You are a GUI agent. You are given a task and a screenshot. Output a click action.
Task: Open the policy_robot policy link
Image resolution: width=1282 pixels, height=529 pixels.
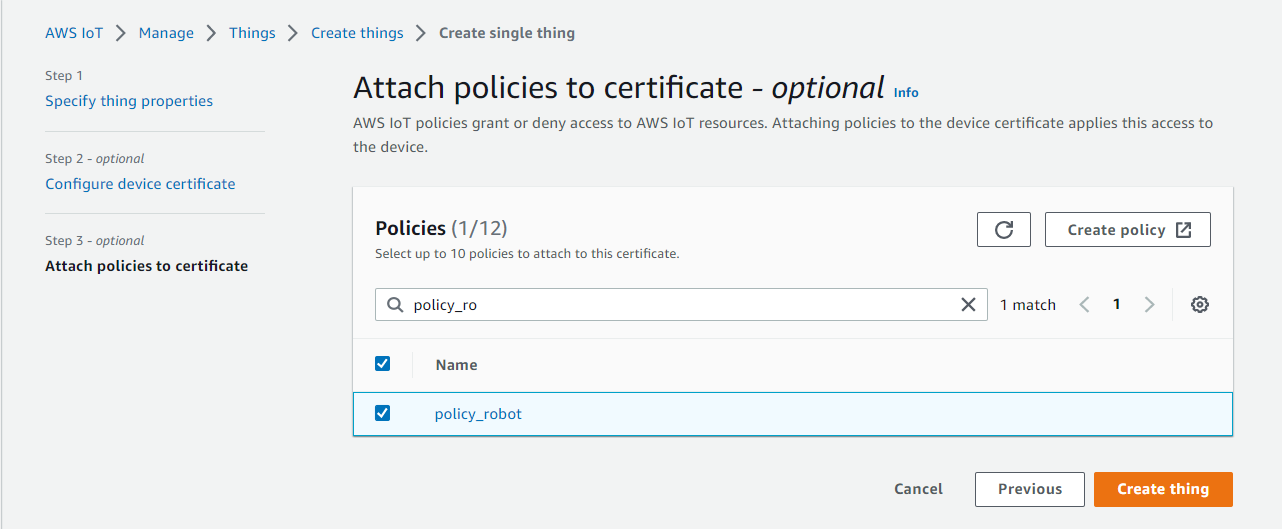478,414
